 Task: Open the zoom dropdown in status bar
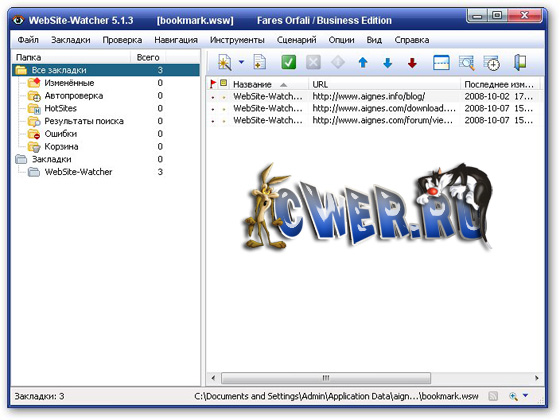coord(525,395)
